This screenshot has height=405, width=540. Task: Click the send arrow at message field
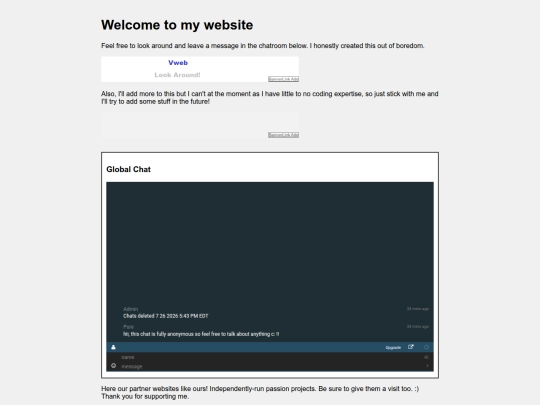coord(427,366)
